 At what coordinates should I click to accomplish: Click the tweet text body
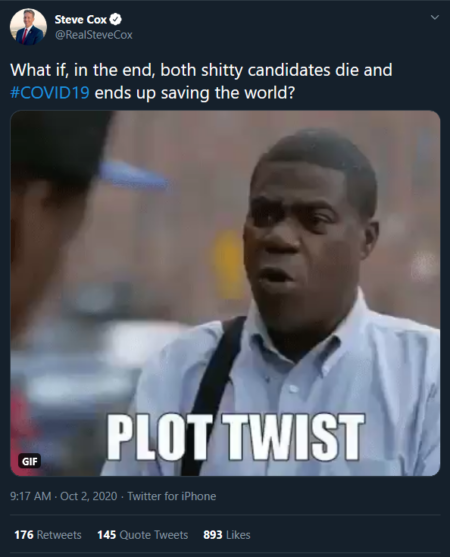tap(201, 81)
